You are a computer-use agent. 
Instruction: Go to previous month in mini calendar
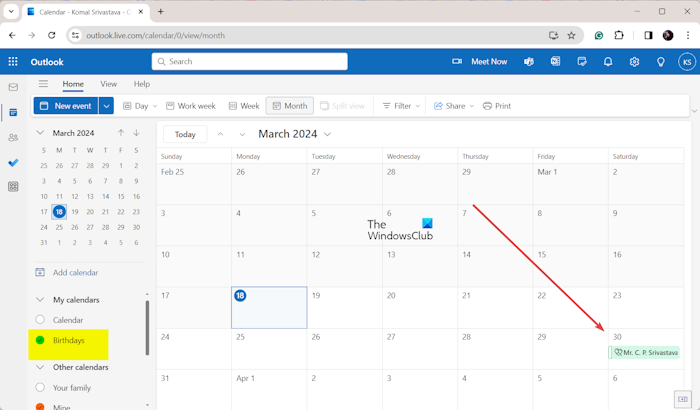[x=121, y=133]
